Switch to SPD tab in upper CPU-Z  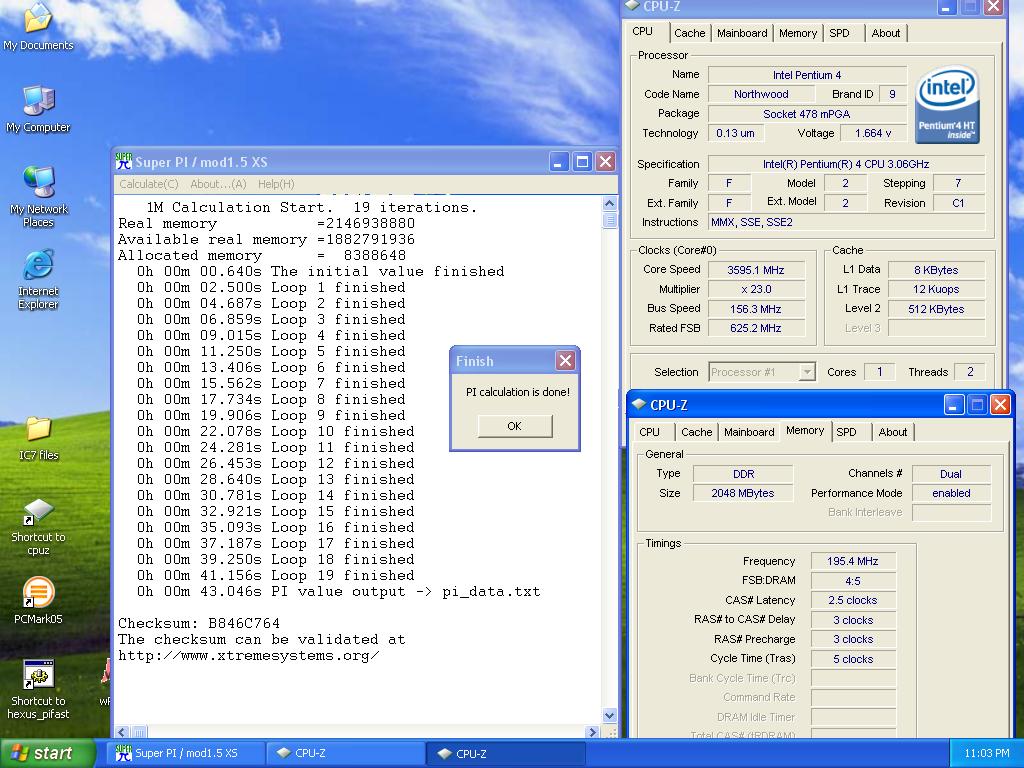pyautogui.click(x=839, y=33)
